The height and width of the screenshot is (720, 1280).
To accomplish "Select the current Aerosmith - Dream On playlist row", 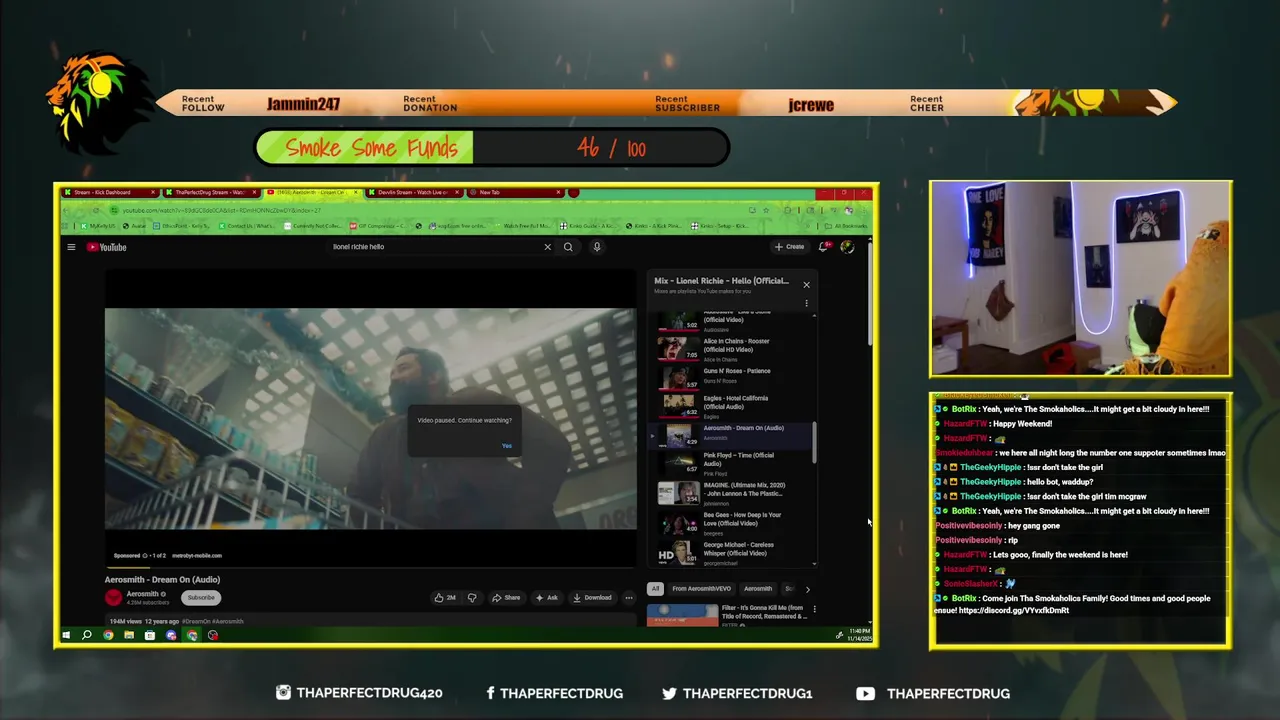I will click(731, 434).
